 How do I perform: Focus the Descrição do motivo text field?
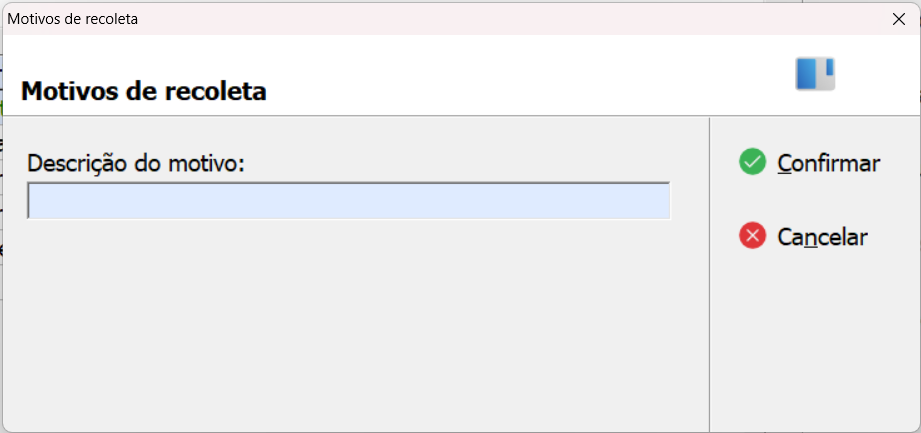[x=349, y=201]
